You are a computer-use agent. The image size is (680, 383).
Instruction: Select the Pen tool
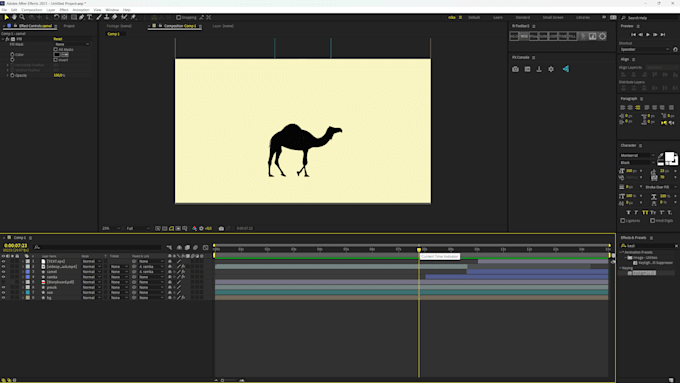(x=82, y=17)
